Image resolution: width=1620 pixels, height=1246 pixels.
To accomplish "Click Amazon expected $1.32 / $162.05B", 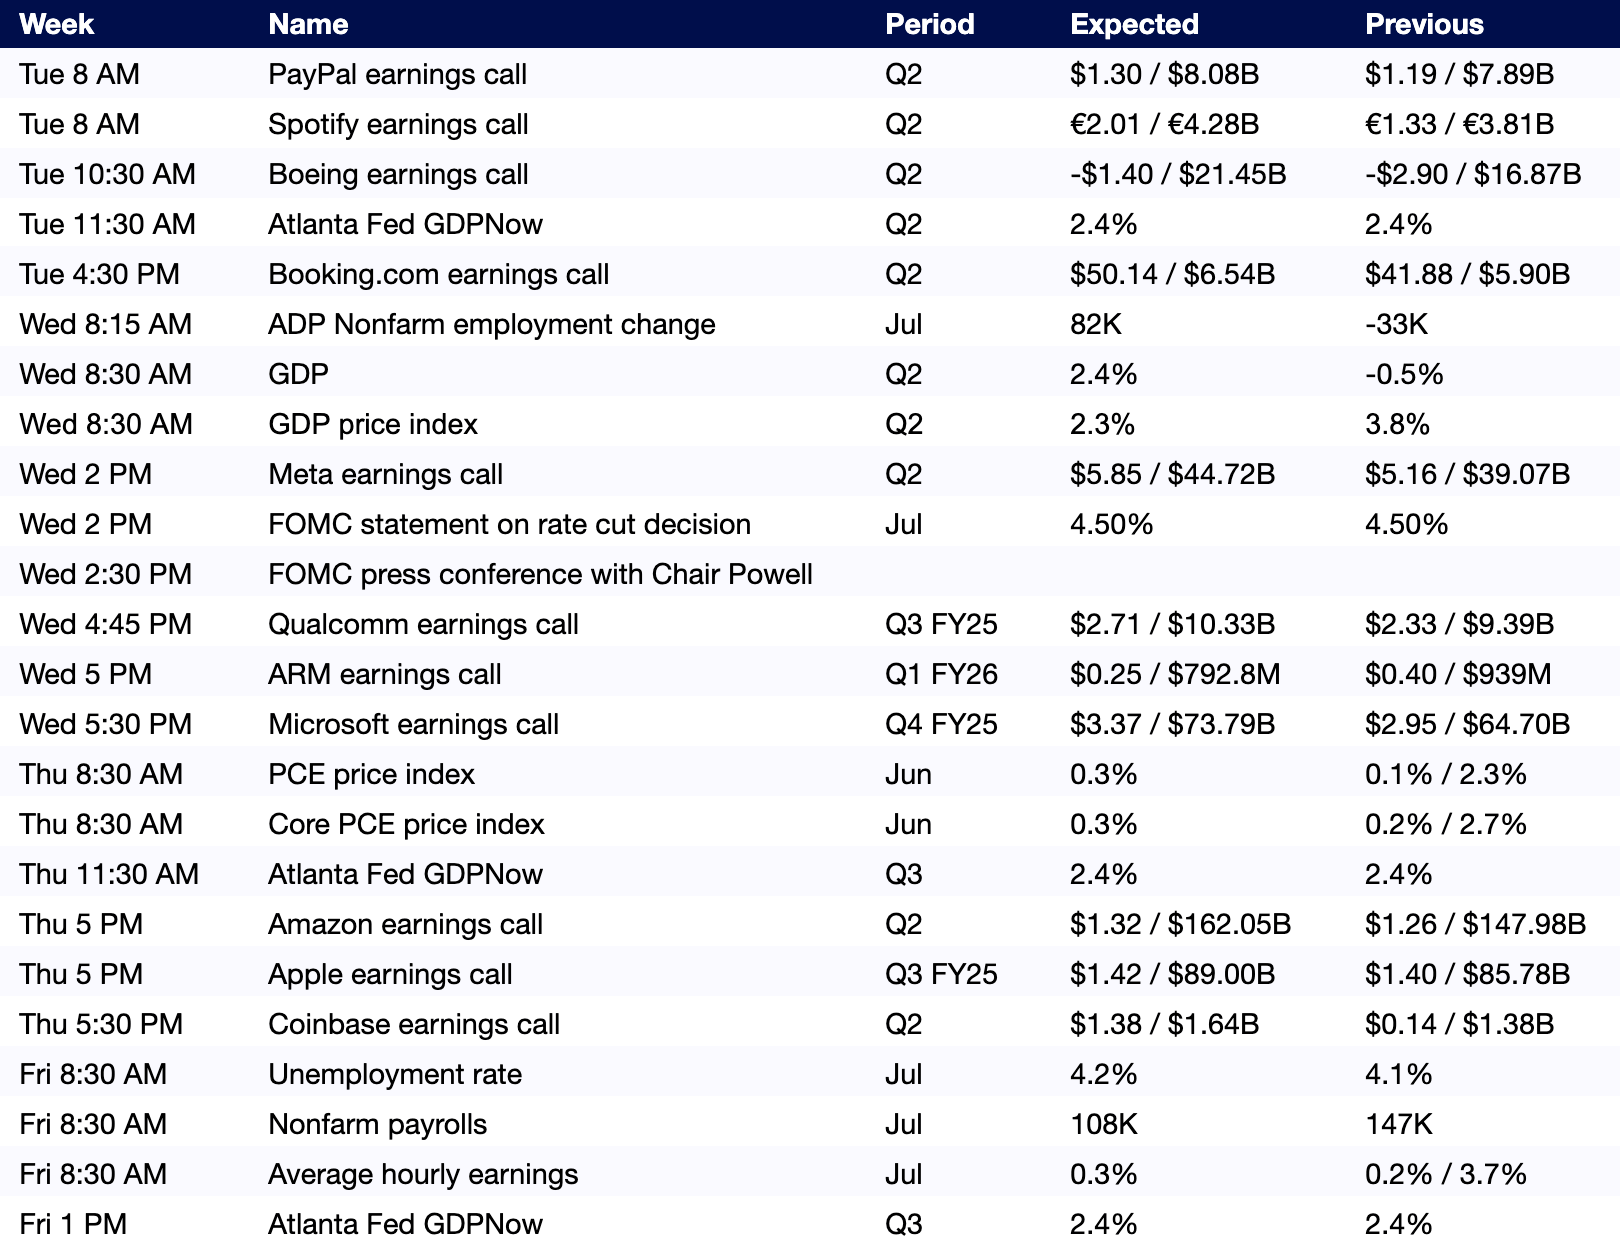I will (x=1180, y=924).
